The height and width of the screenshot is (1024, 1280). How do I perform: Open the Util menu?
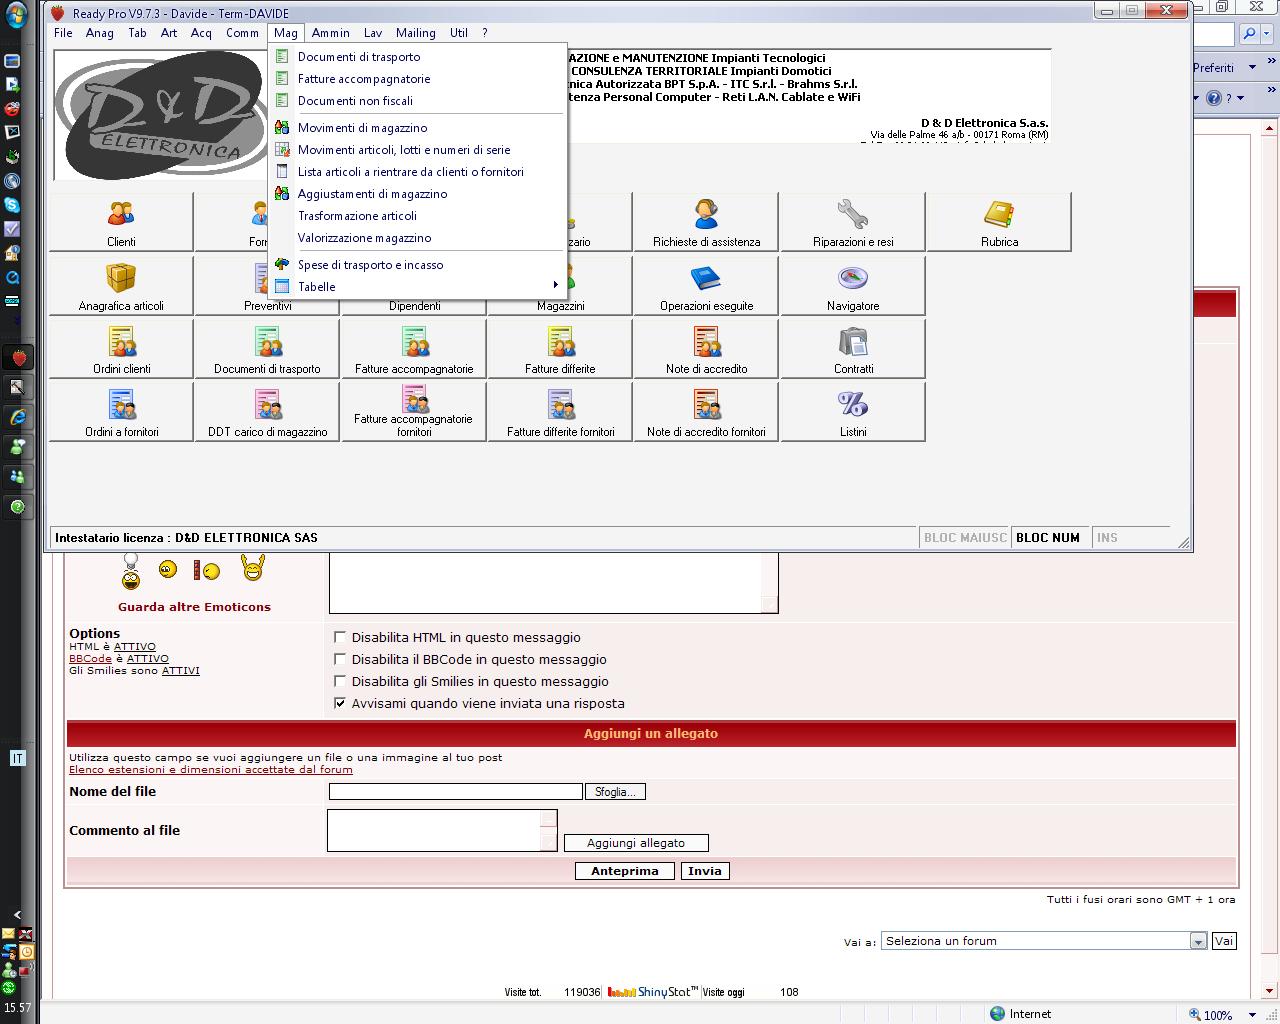click(x=459, y=33)
